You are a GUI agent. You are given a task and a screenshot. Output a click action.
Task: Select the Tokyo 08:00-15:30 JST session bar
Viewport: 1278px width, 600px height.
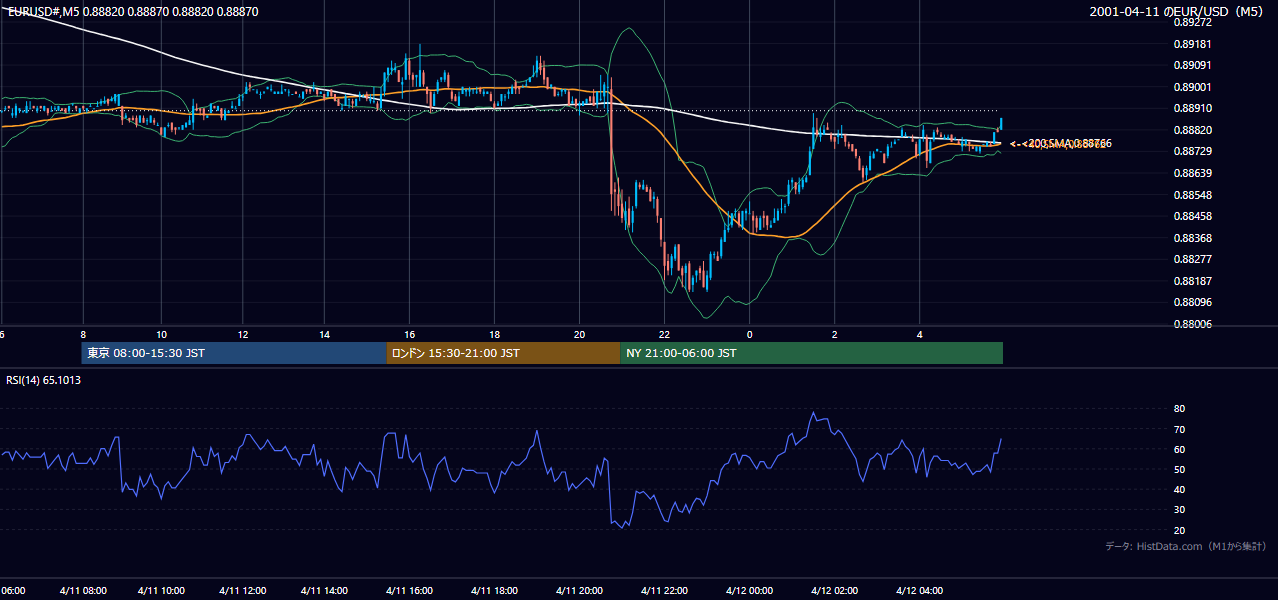234,353
